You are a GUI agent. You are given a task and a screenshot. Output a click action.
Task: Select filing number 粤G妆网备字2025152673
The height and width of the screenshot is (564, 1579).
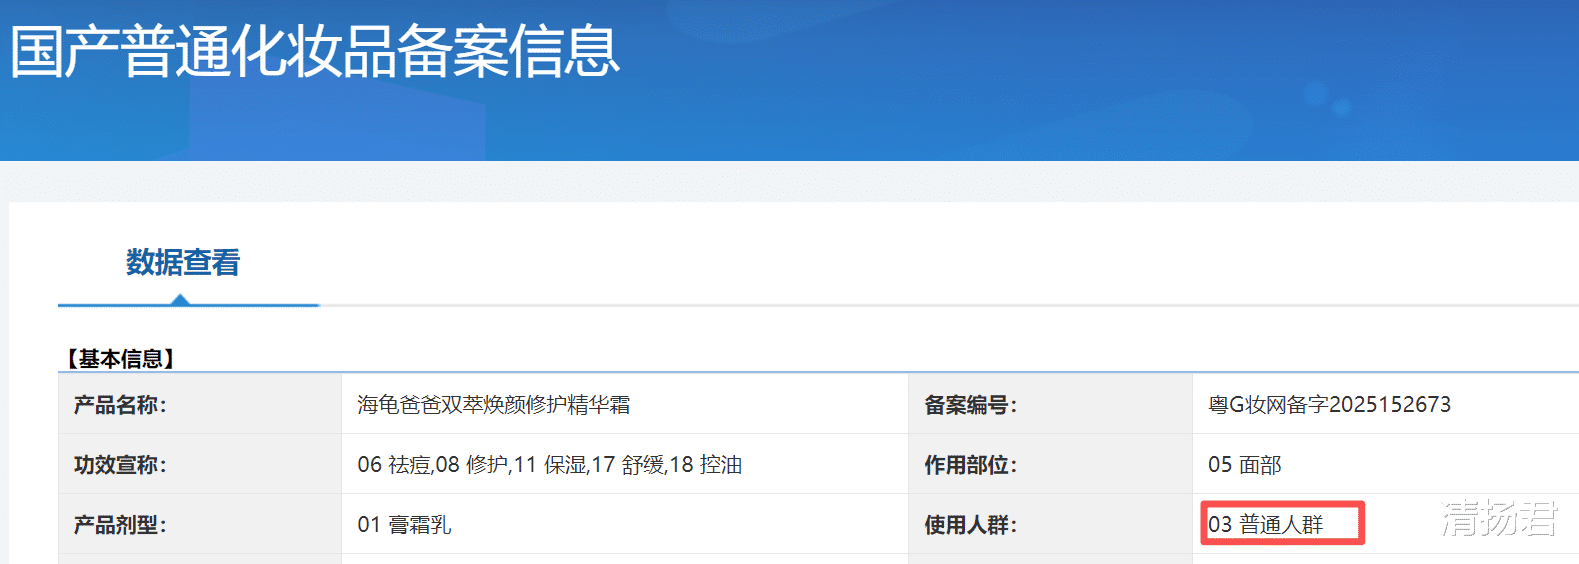(x=1329, y=405)
